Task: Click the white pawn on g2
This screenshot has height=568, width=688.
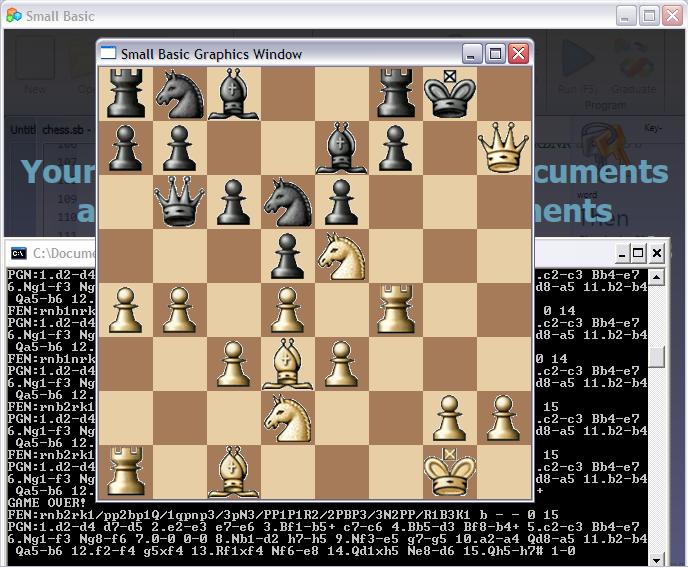Action: [450, 418]
